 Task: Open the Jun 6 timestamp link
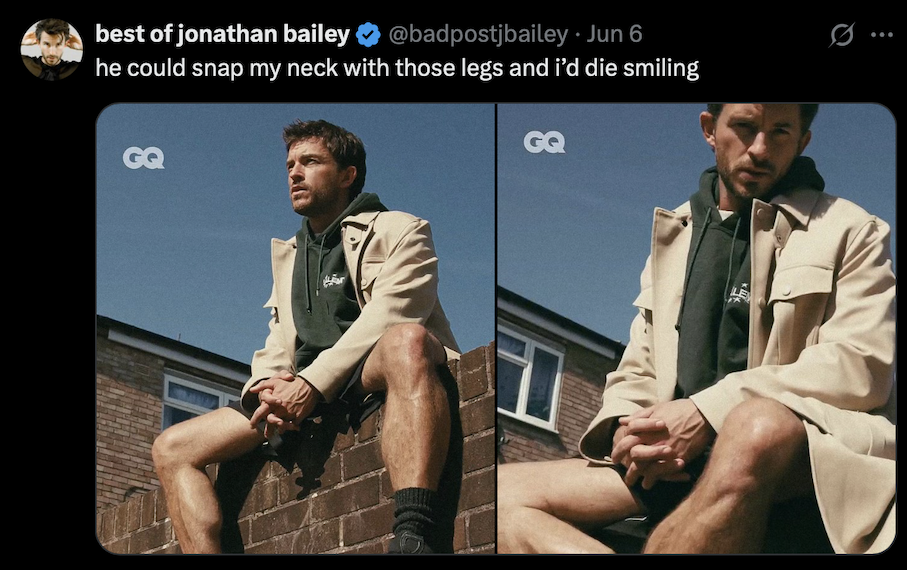(614, 35)
